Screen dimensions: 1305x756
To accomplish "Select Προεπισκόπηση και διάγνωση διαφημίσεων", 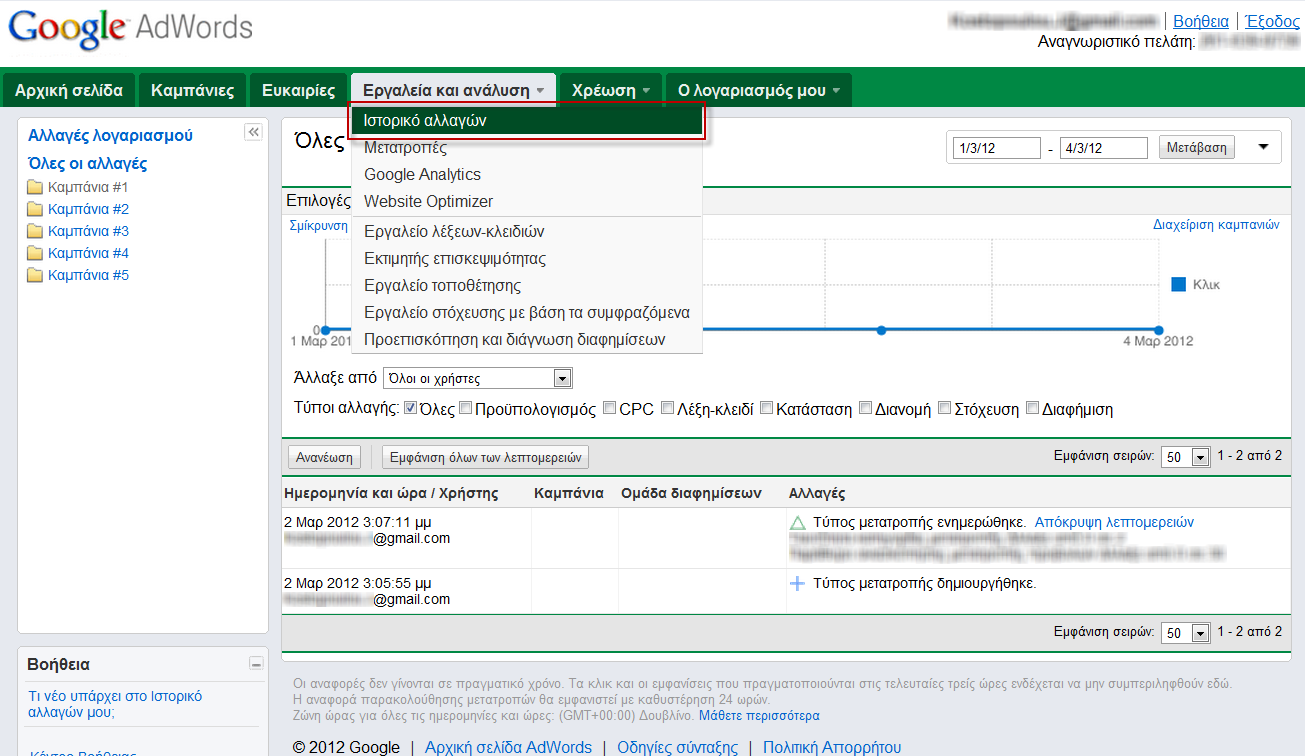I will 527,340.
